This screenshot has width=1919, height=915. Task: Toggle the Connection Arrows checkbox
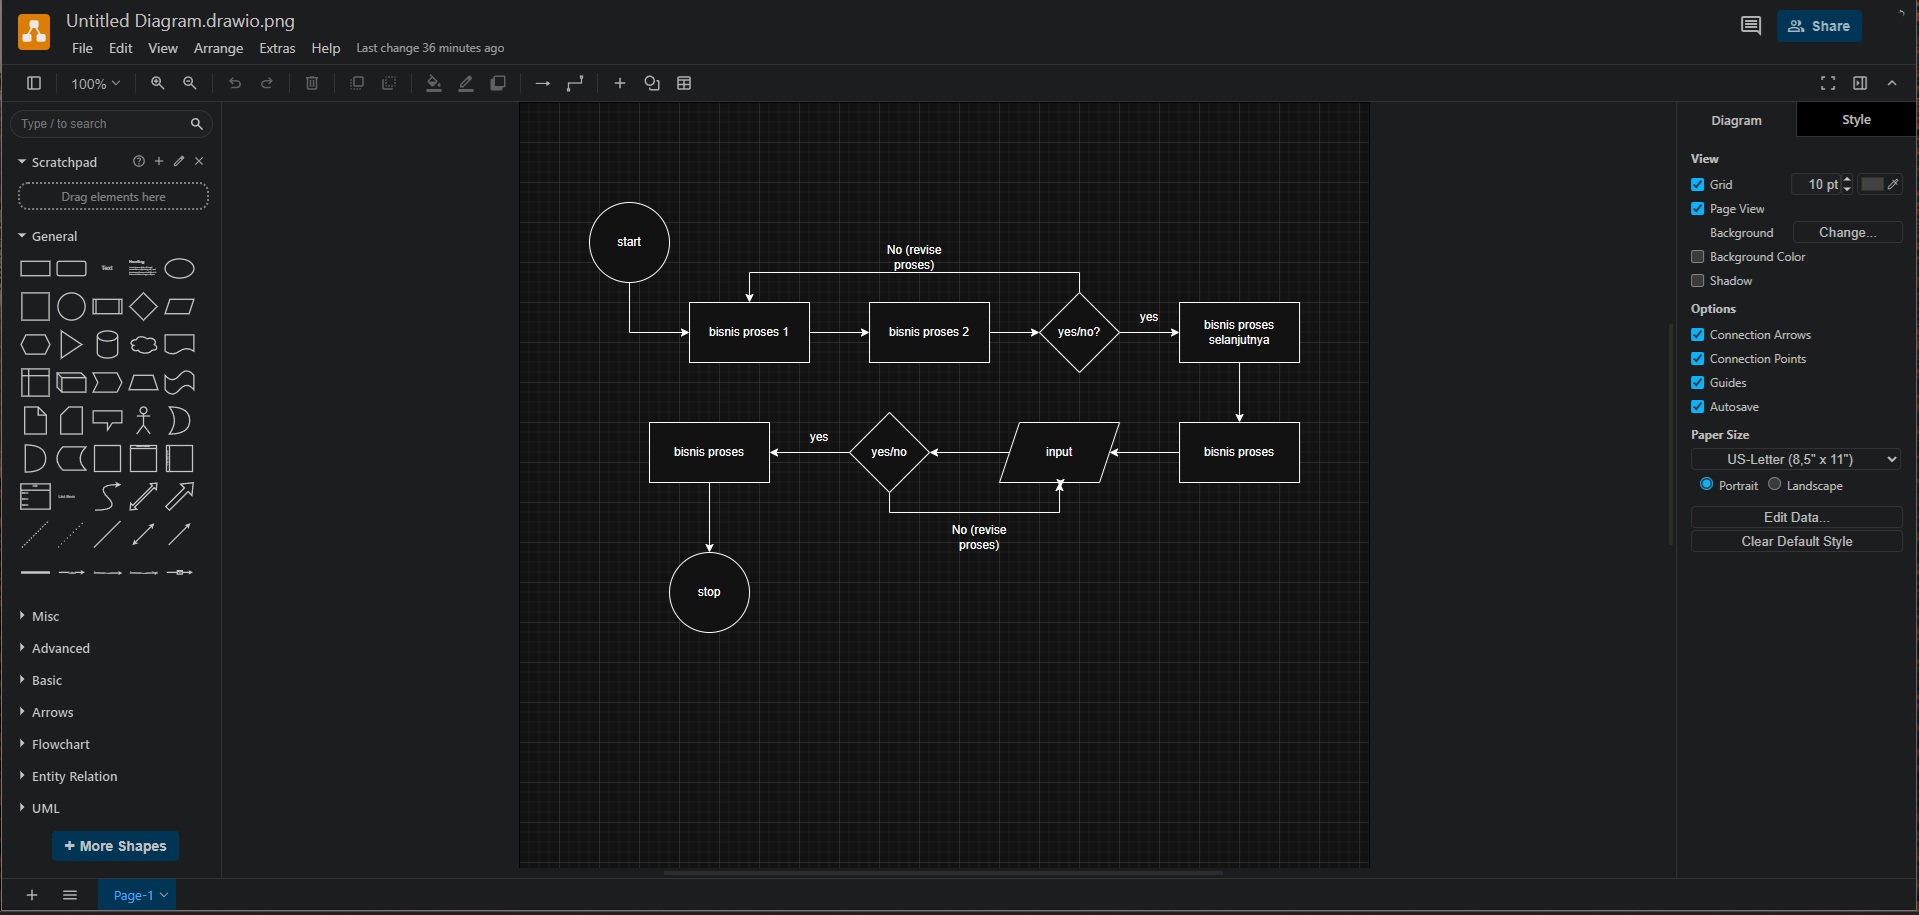click(x=1697, y=334)
